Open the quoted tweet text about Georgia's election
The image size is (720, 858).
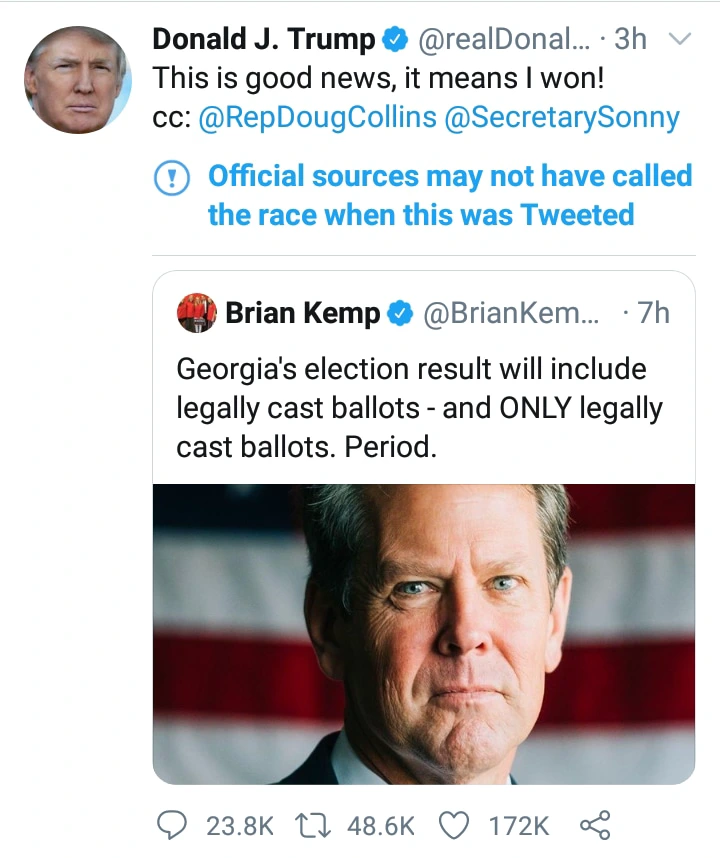point(420,407)
